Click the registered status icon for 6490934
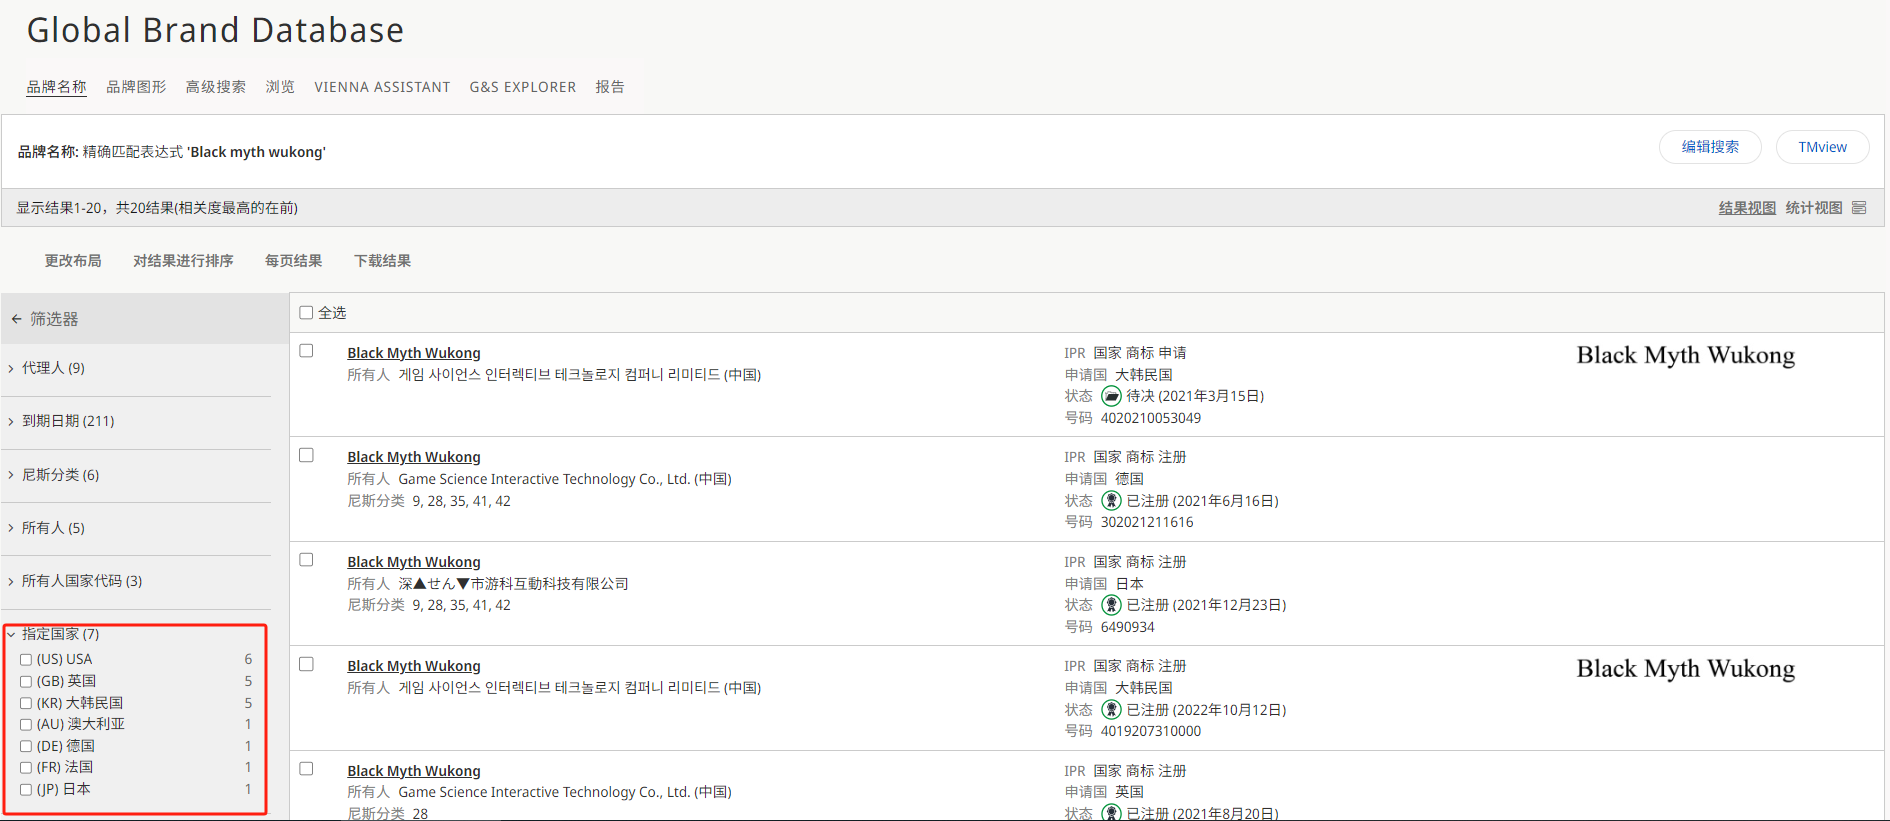This screenshot has height=821, width=1890. (x=1111, y=605)
